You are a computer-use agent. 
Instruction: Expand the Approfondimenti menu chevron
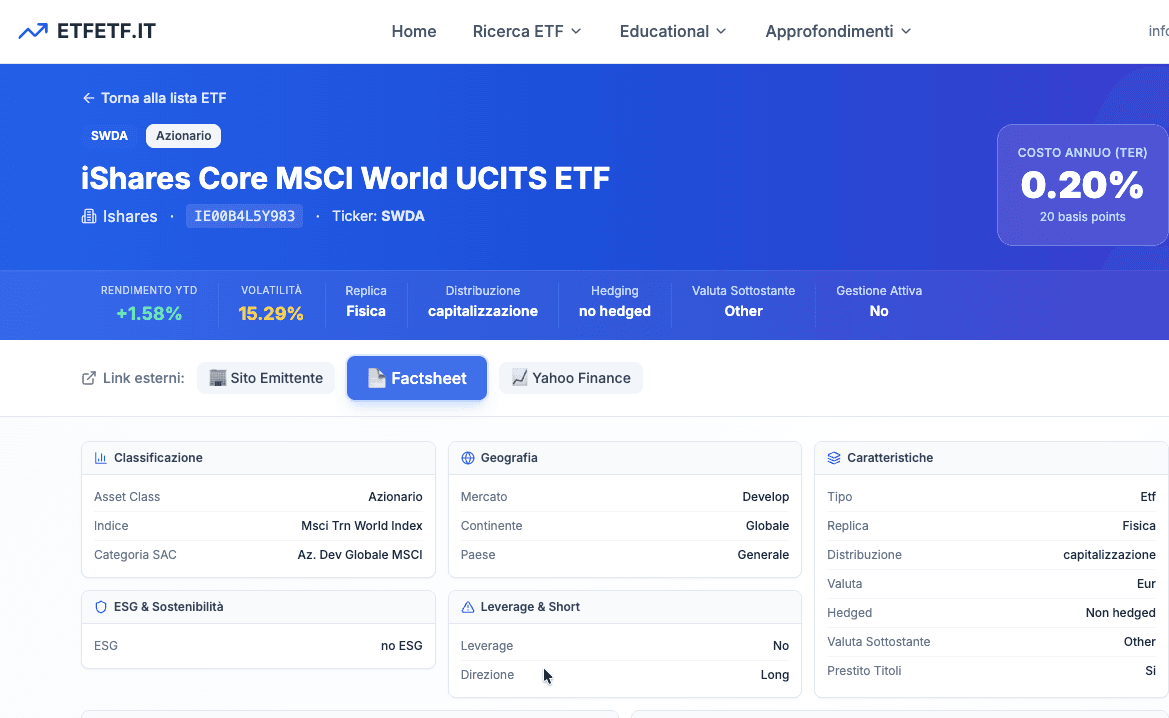[907, 31]
